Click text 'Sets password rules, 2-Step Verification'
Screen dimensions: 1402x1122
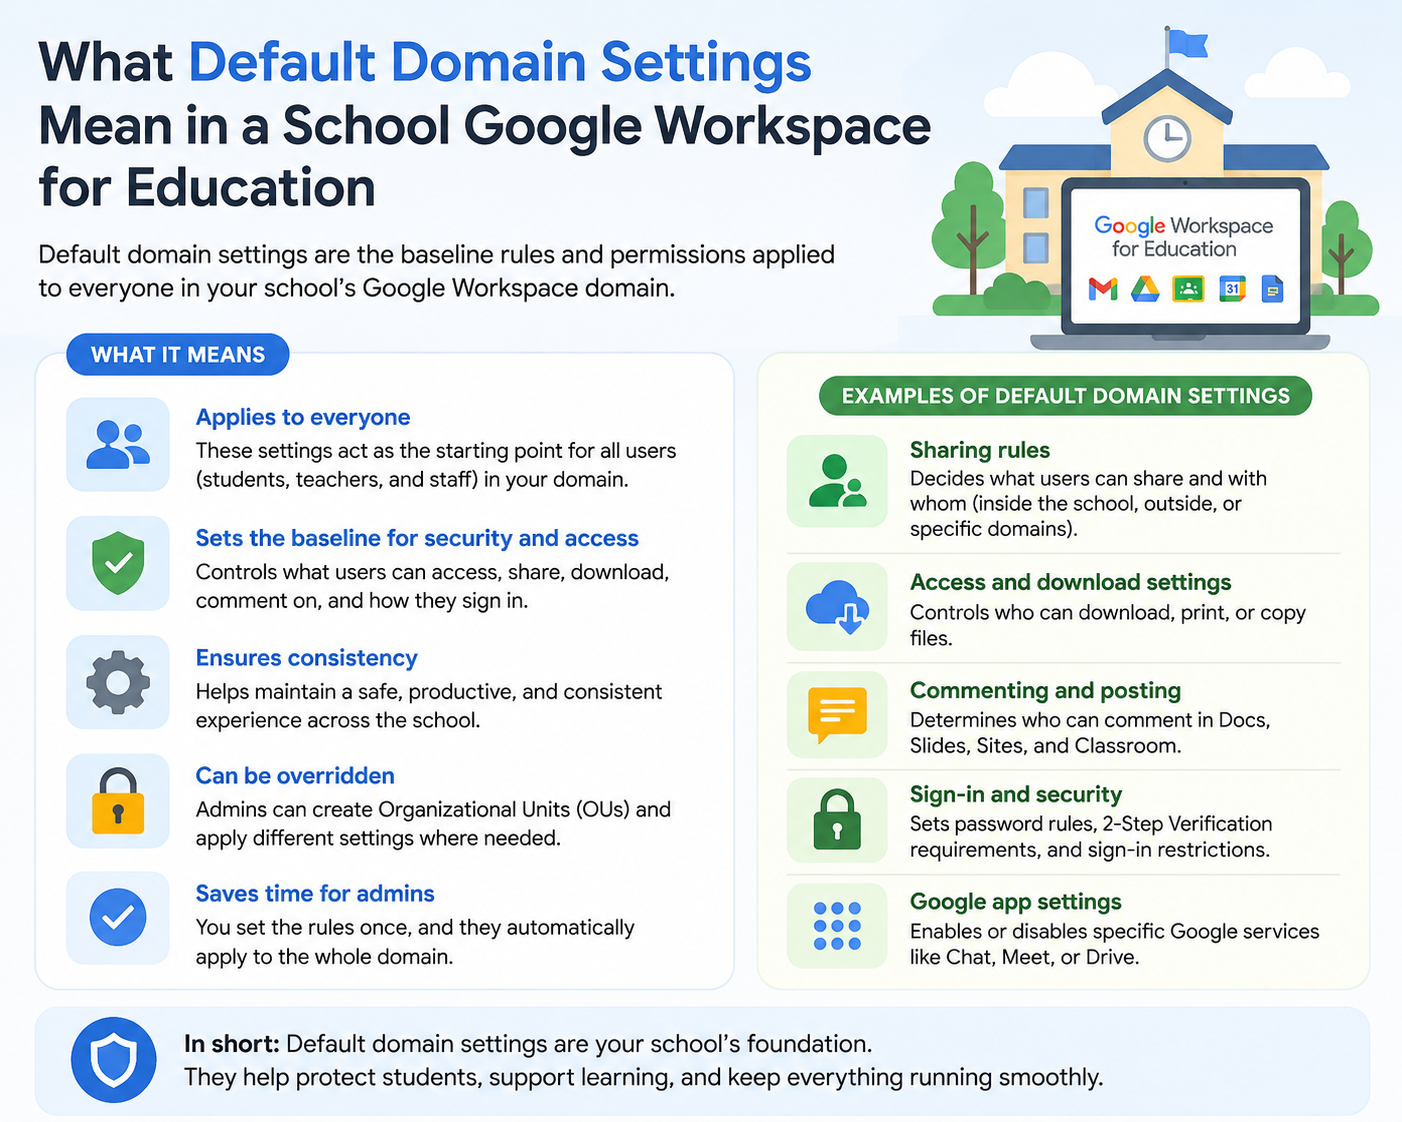tap(1091, 824)
